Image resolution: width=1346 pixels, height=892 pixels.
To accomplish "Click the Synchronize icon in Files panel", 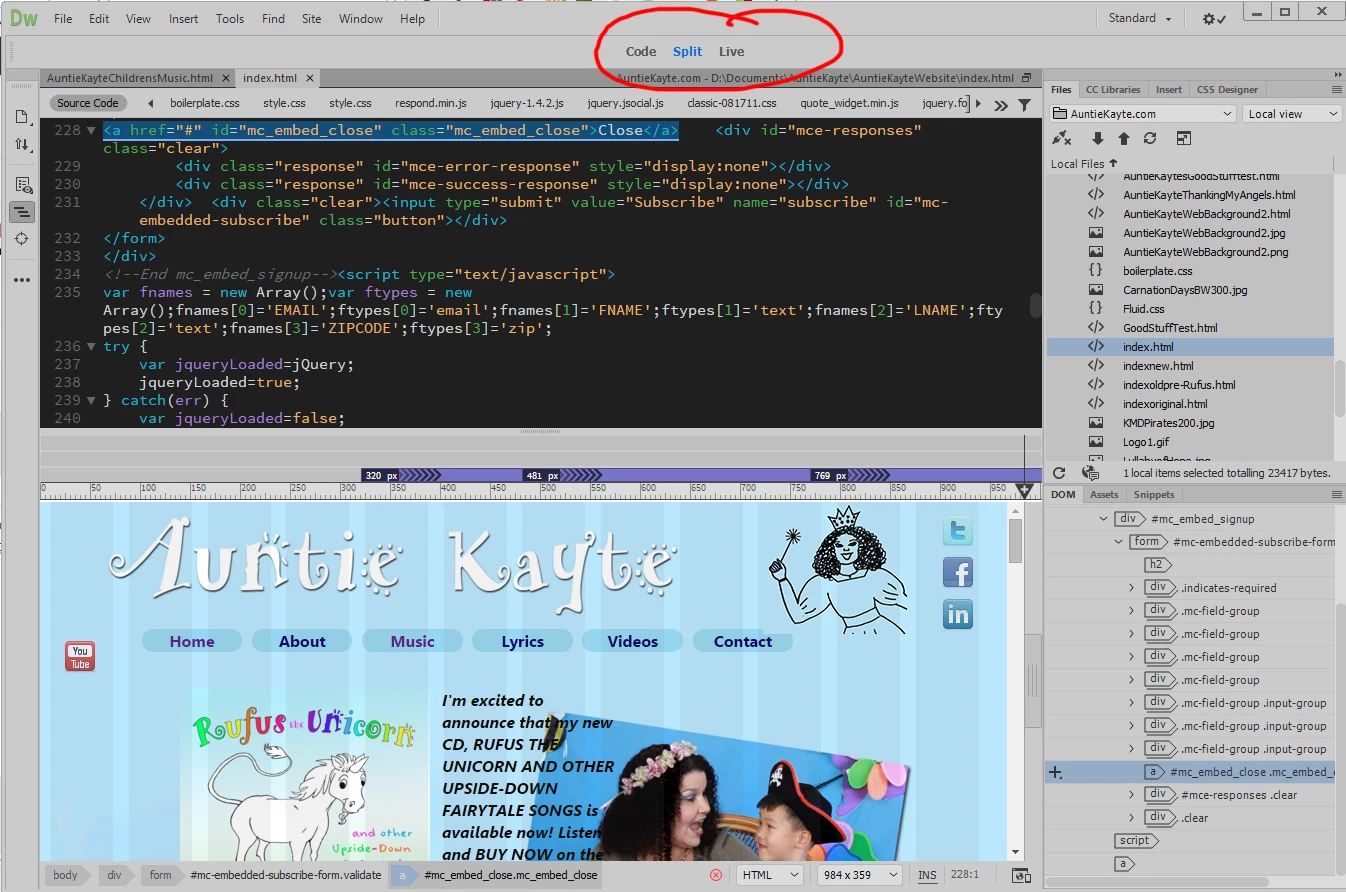I will pyautogui.click(x=1150, y=139).
